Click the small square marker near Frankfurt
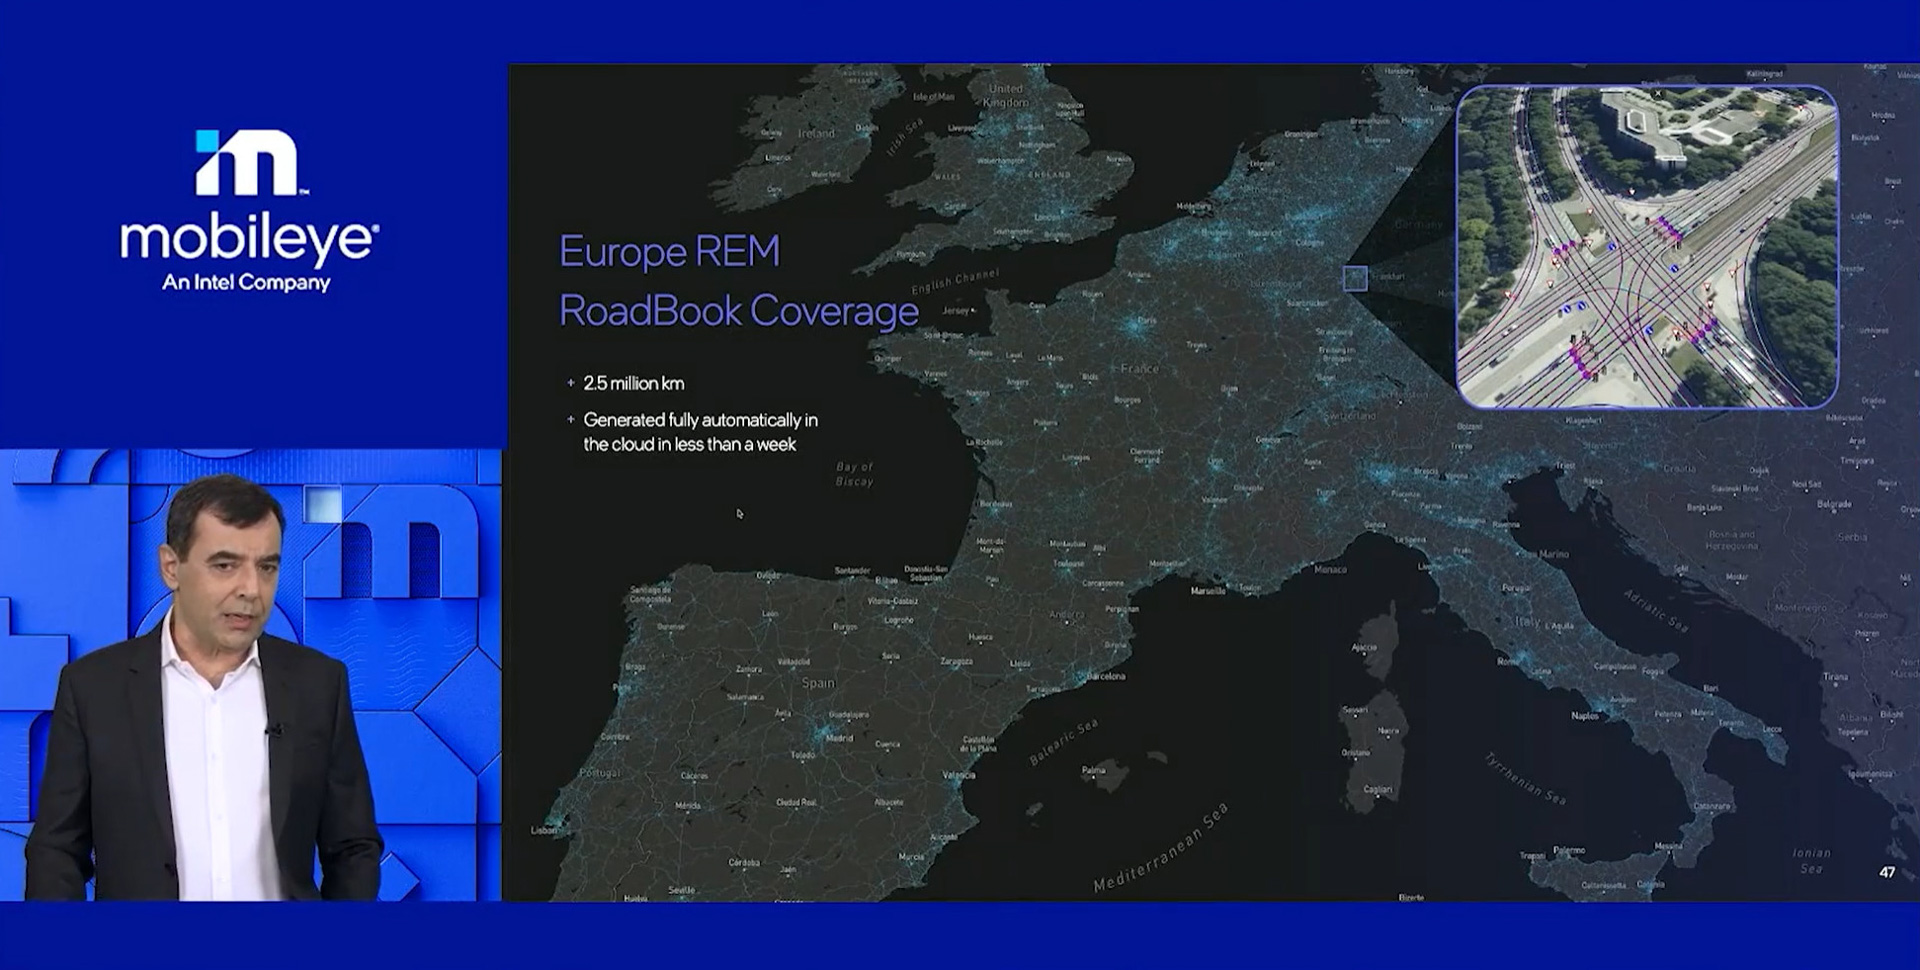The image size is (1920, 970). (1355, 278)
